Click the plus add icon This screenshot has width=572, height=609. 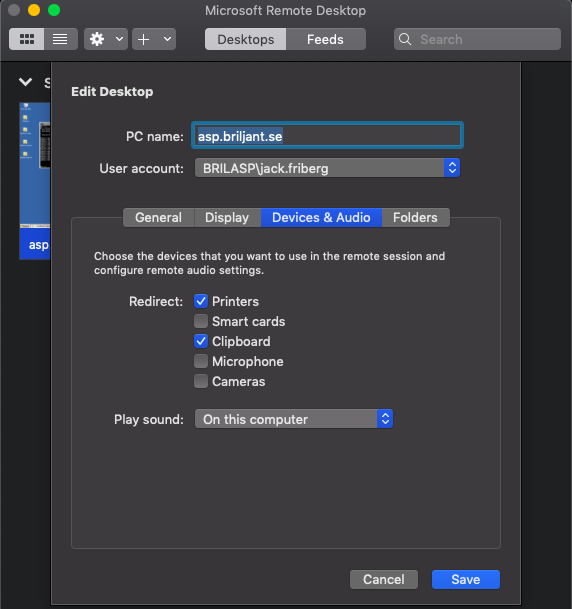[144, 39]
